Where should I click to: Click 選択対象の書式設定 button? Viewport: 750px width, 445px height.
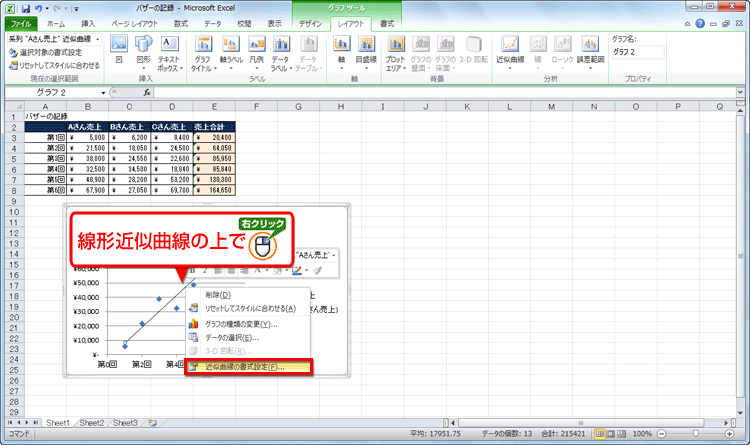pyautogui.click(x=45, y=53)
